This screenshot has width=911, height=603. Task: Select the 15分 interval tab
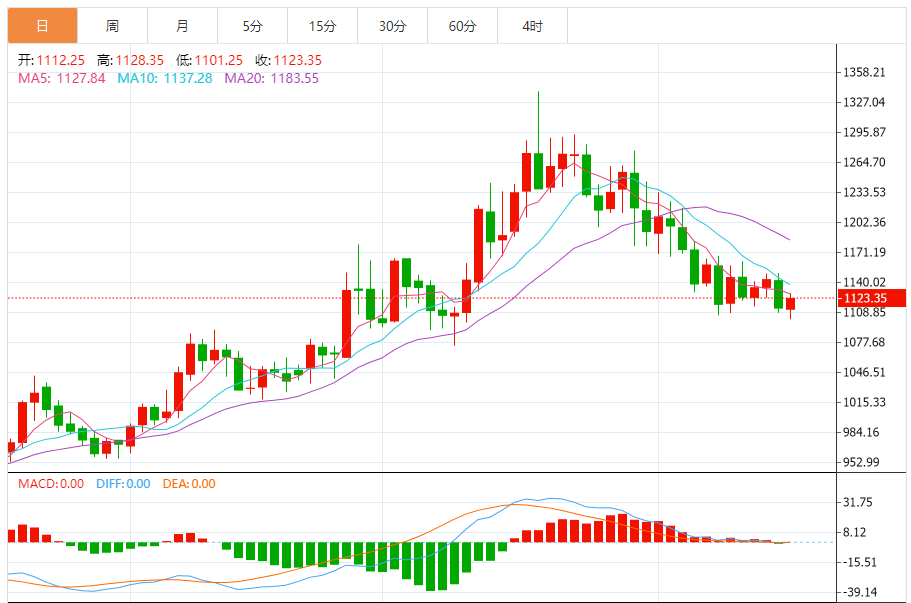point(322,26)
